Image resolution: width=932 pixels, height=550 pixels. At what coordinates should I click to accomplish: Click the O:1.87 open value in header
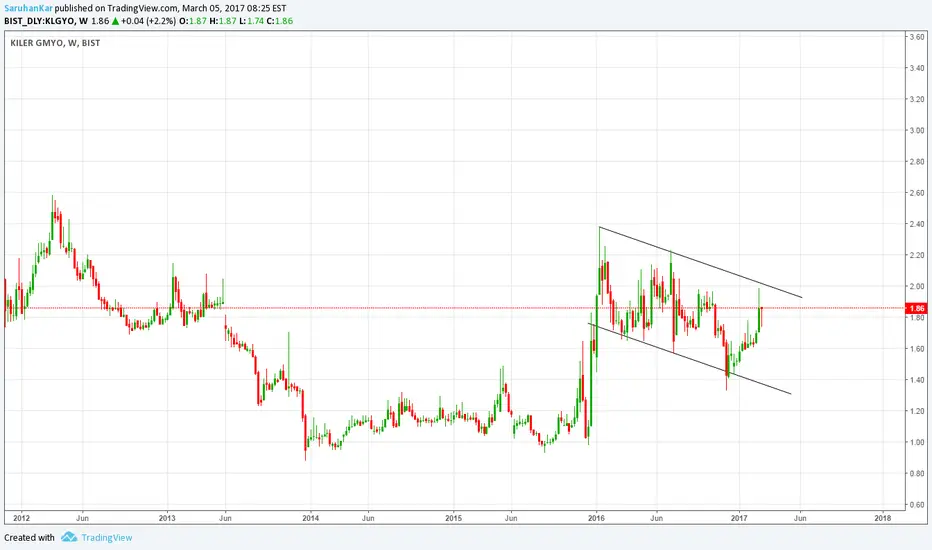pyautogui.click(x=194, y=21)
